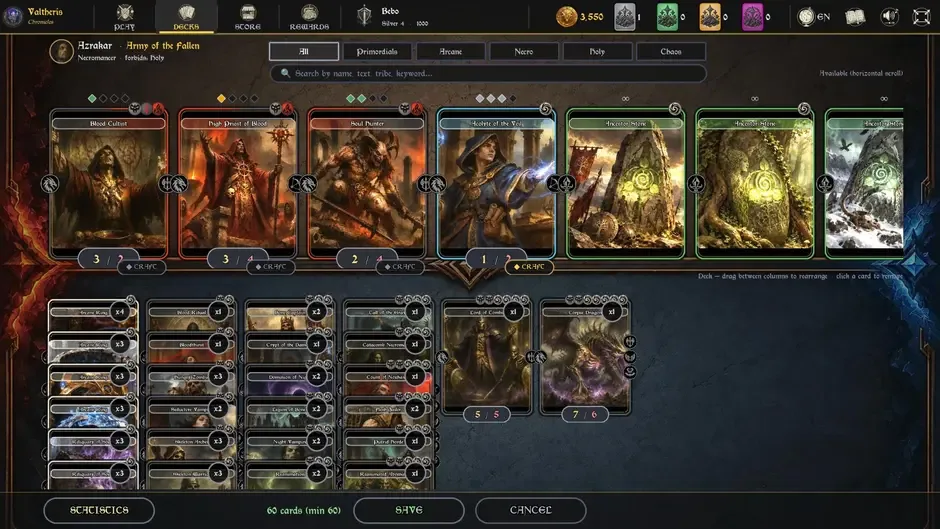
Task: Click the green card pack icon
Action: tap(667, 17)
